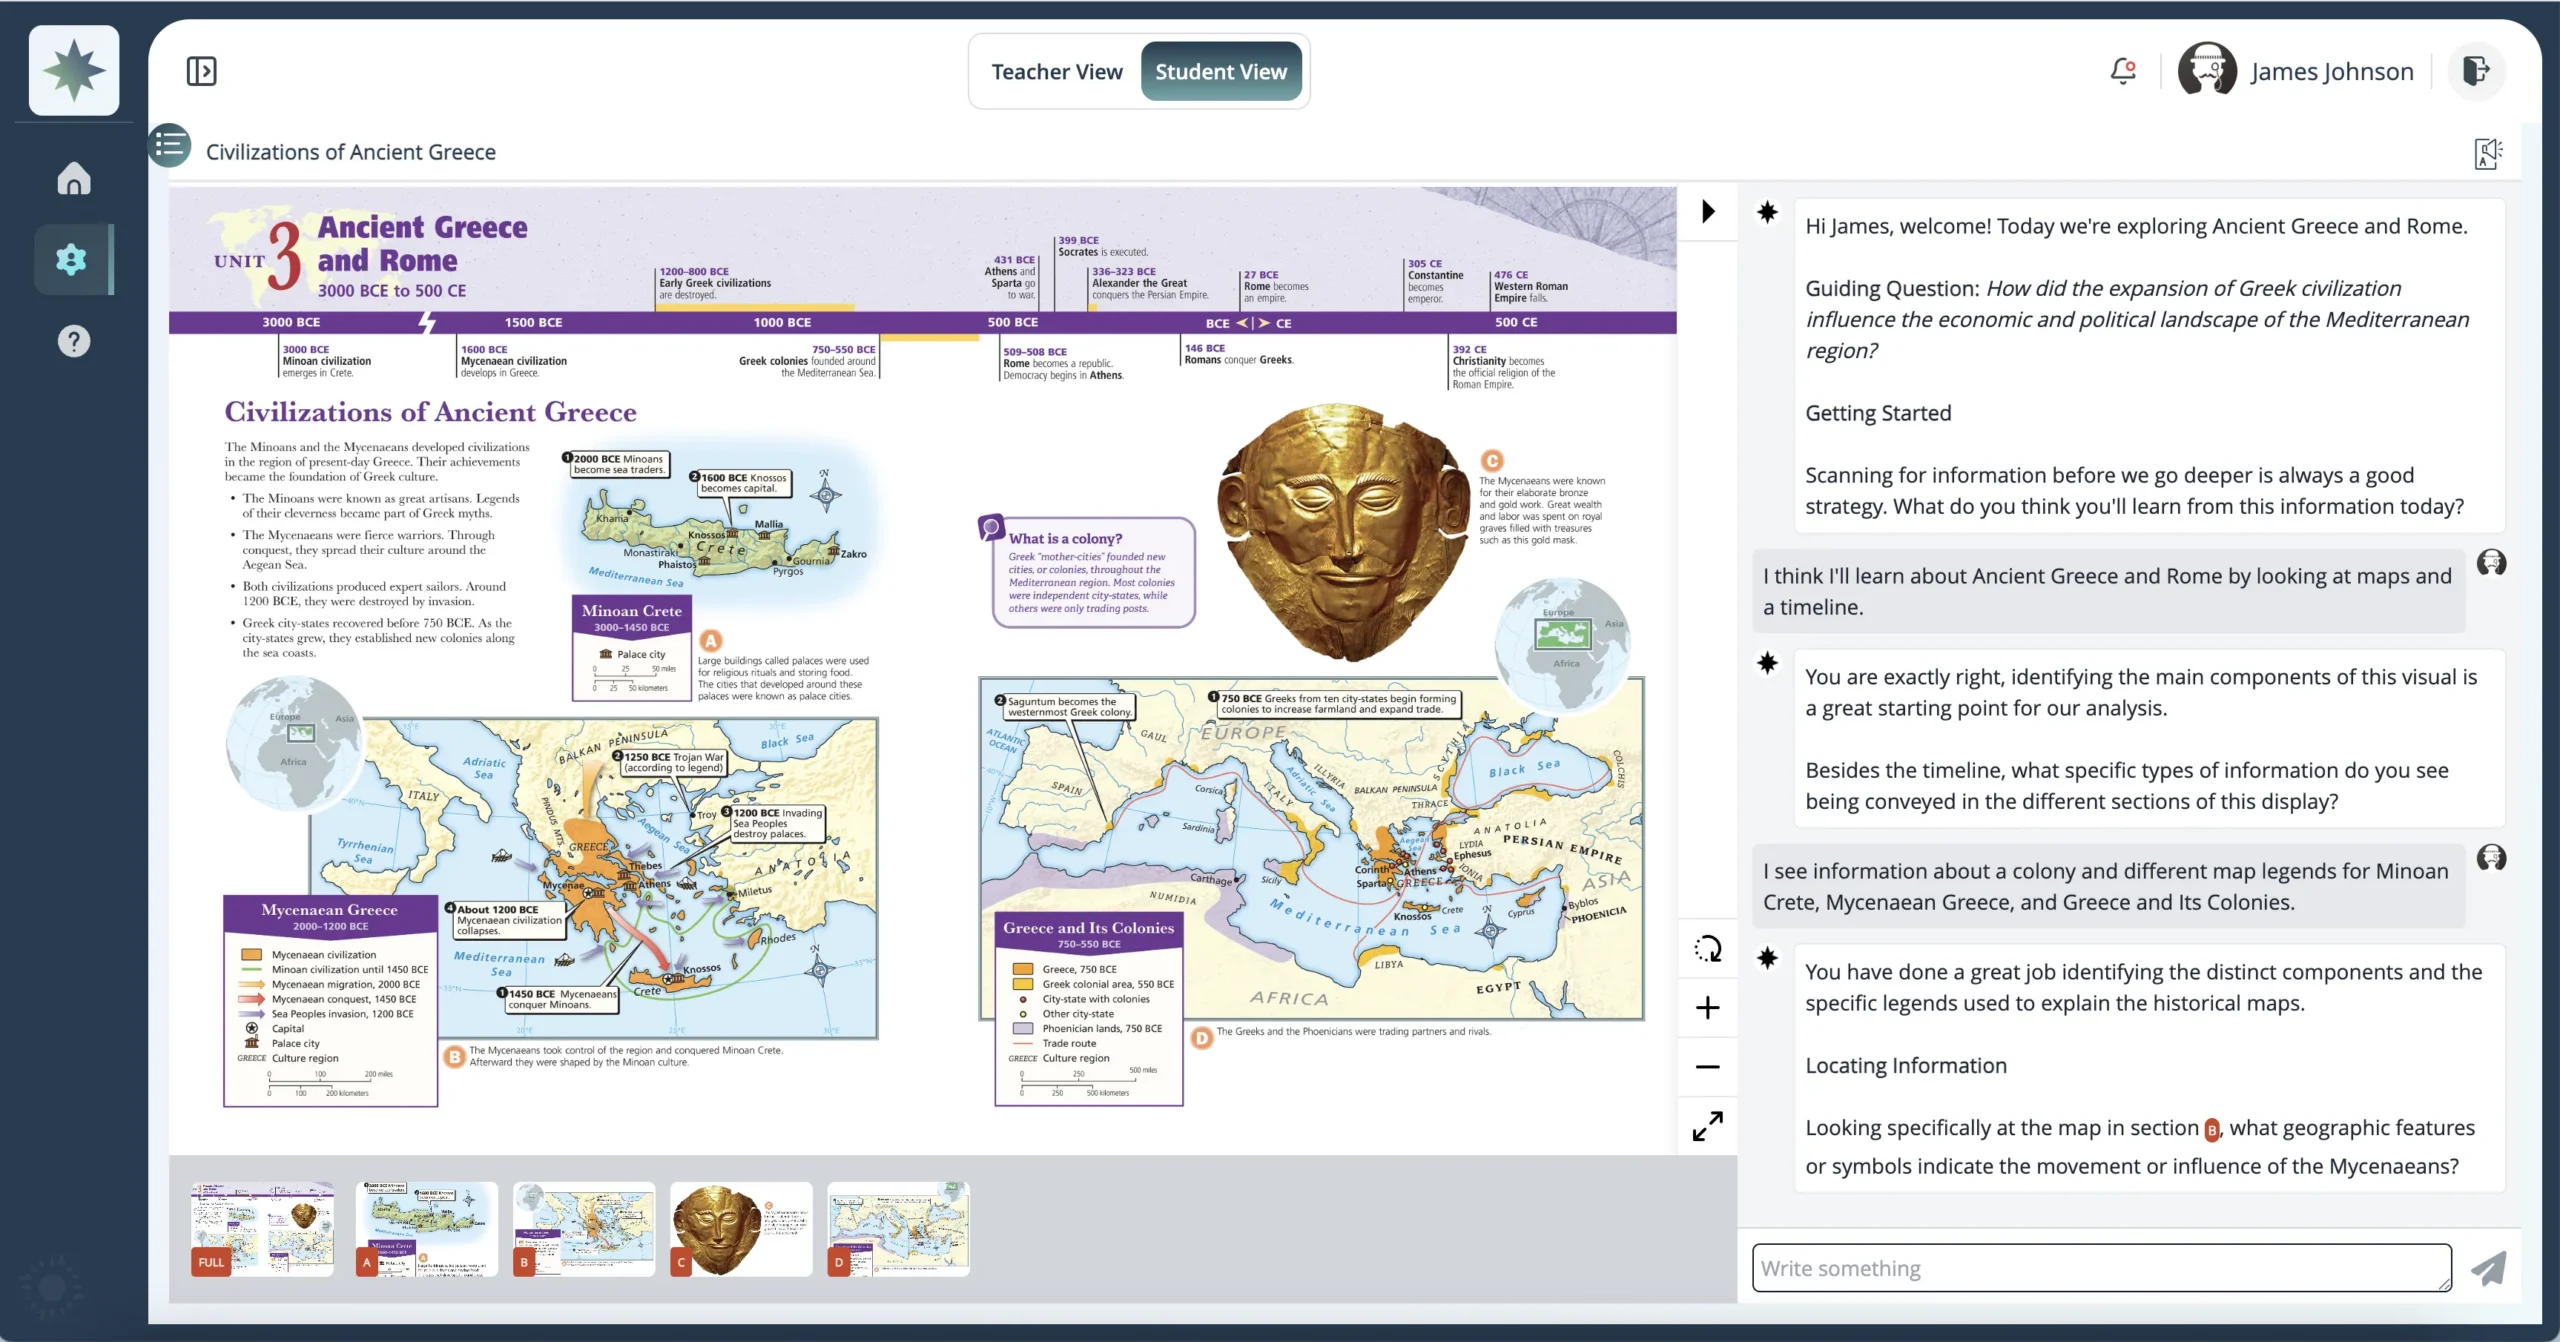Select the FULL image thumbnail

pyautogui.click(x=263, y=1229)
